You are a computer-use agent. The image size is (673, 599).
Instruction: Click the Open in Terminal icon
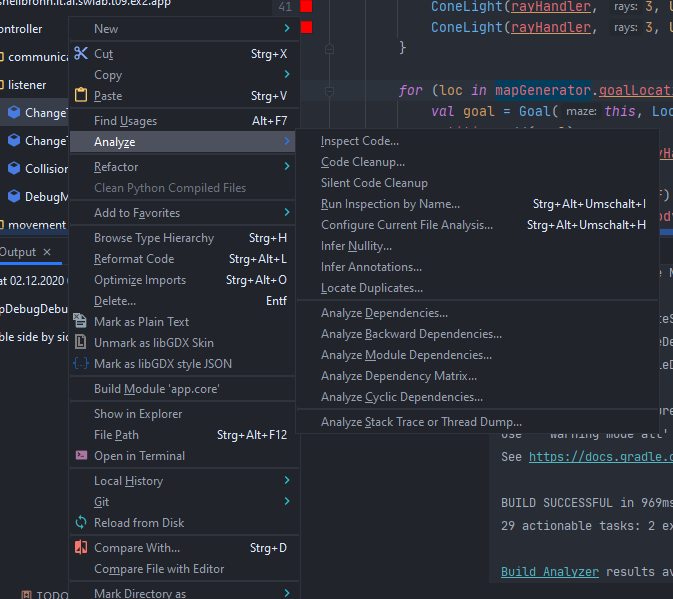82,456
